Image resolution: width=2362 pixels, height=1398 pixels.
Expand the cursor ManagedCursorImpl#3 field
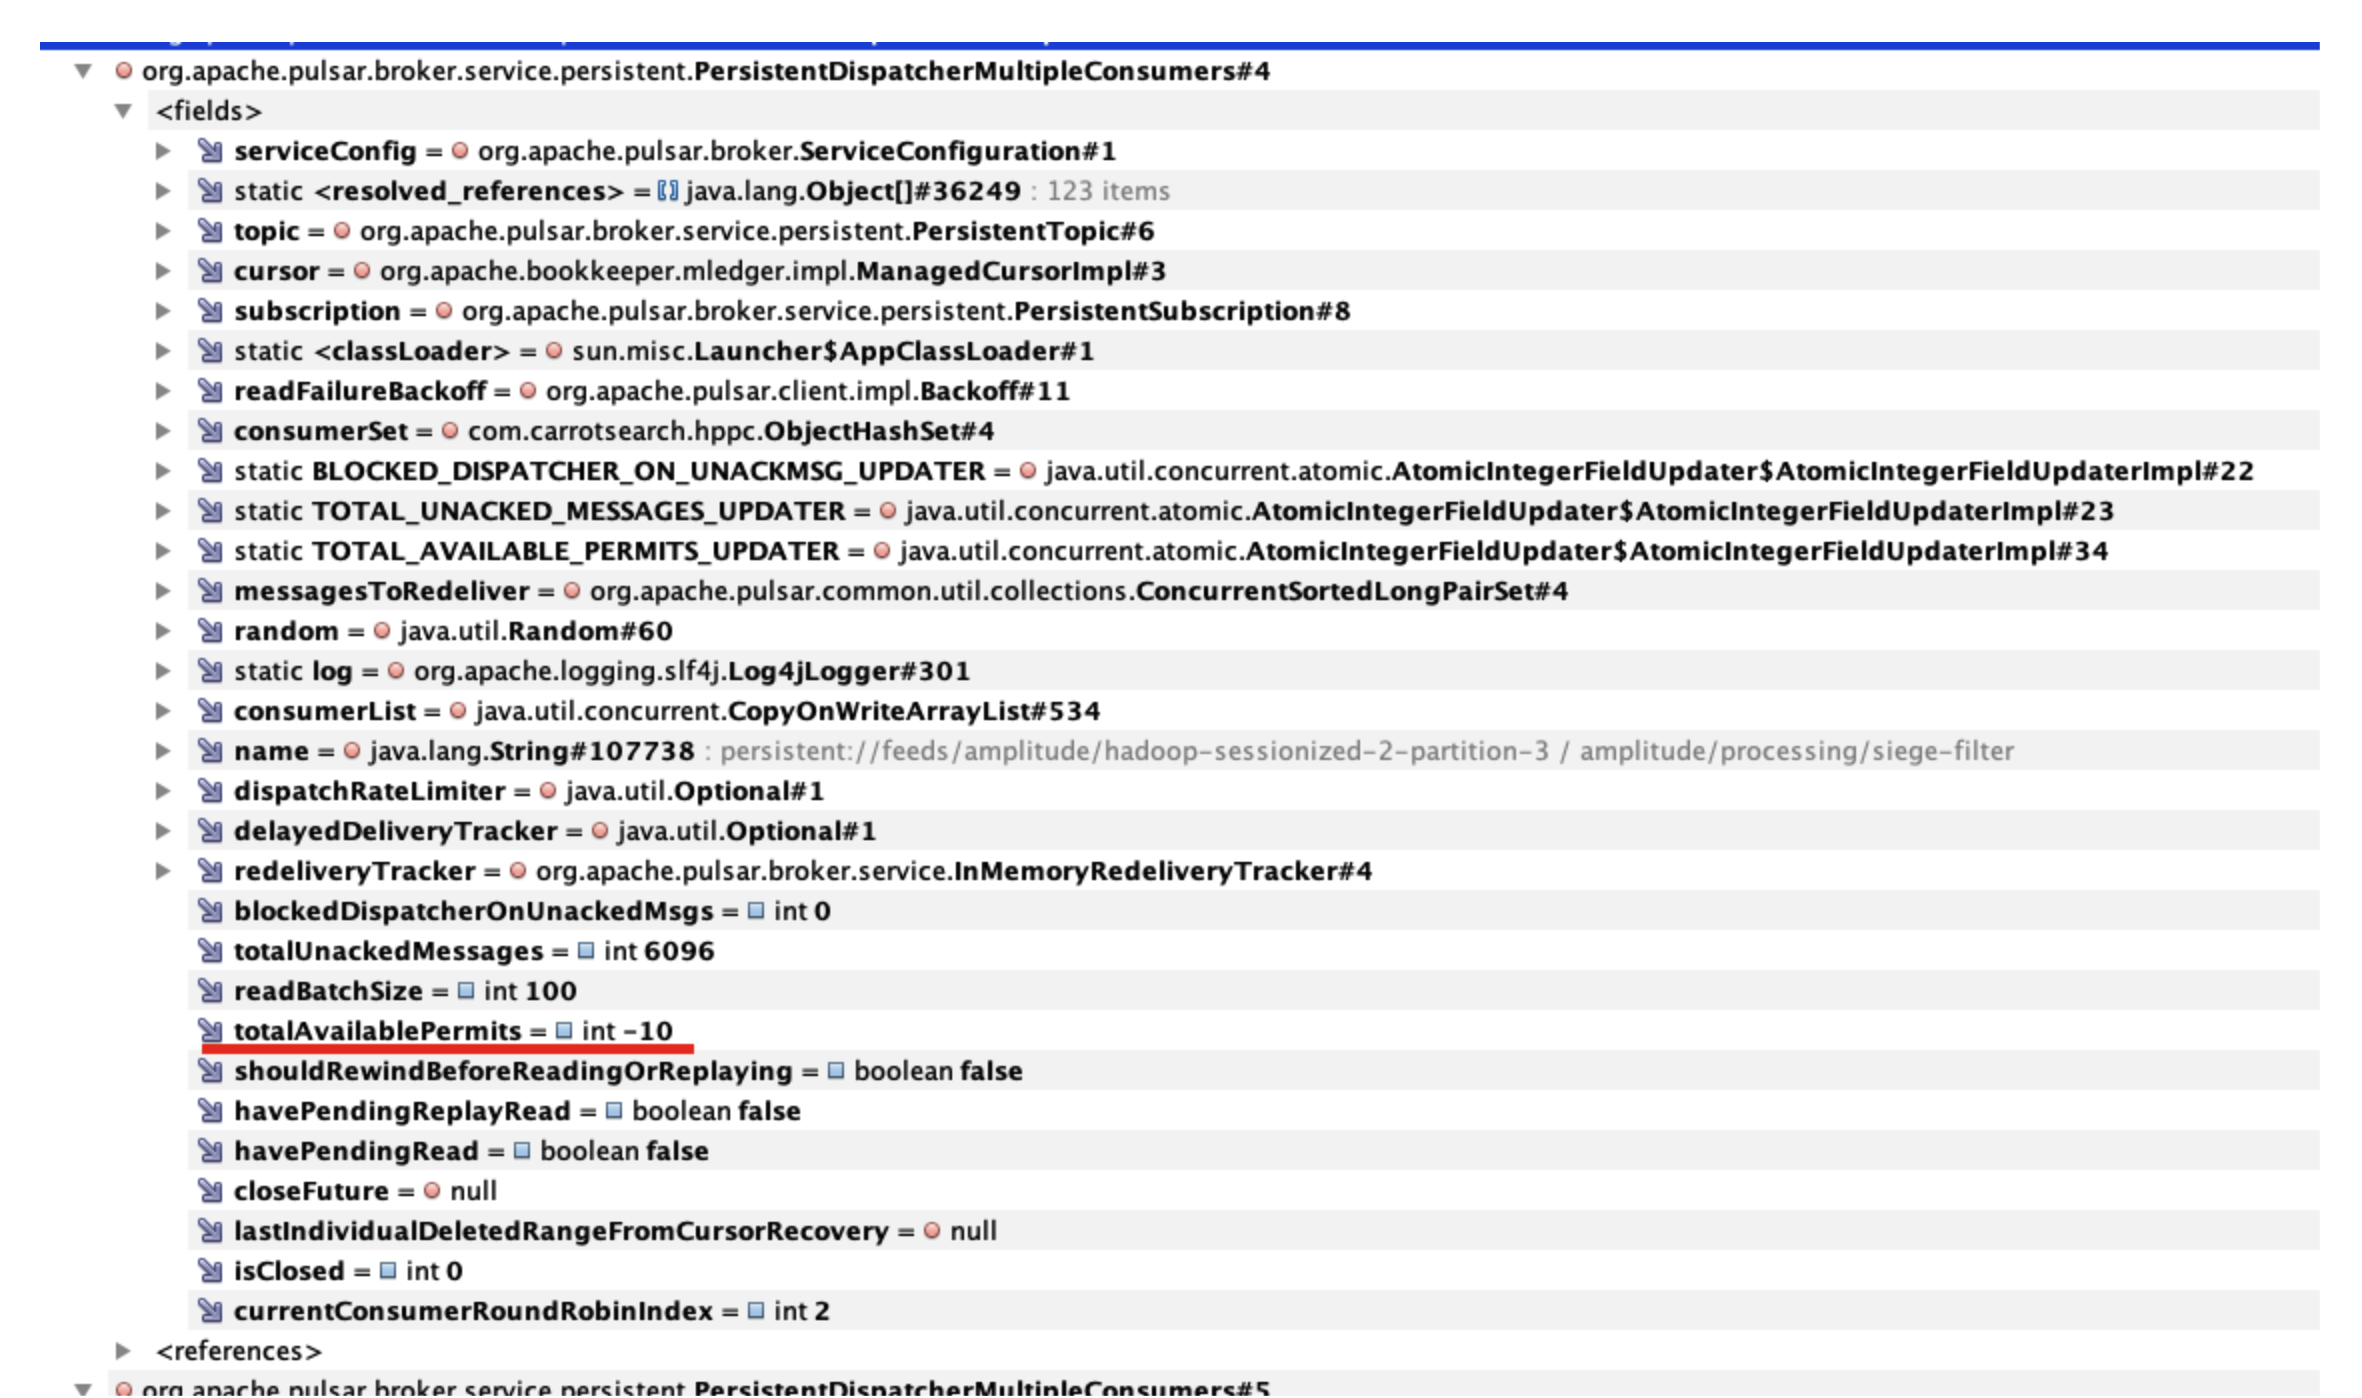pyautogui.click(x=163, y=271)
